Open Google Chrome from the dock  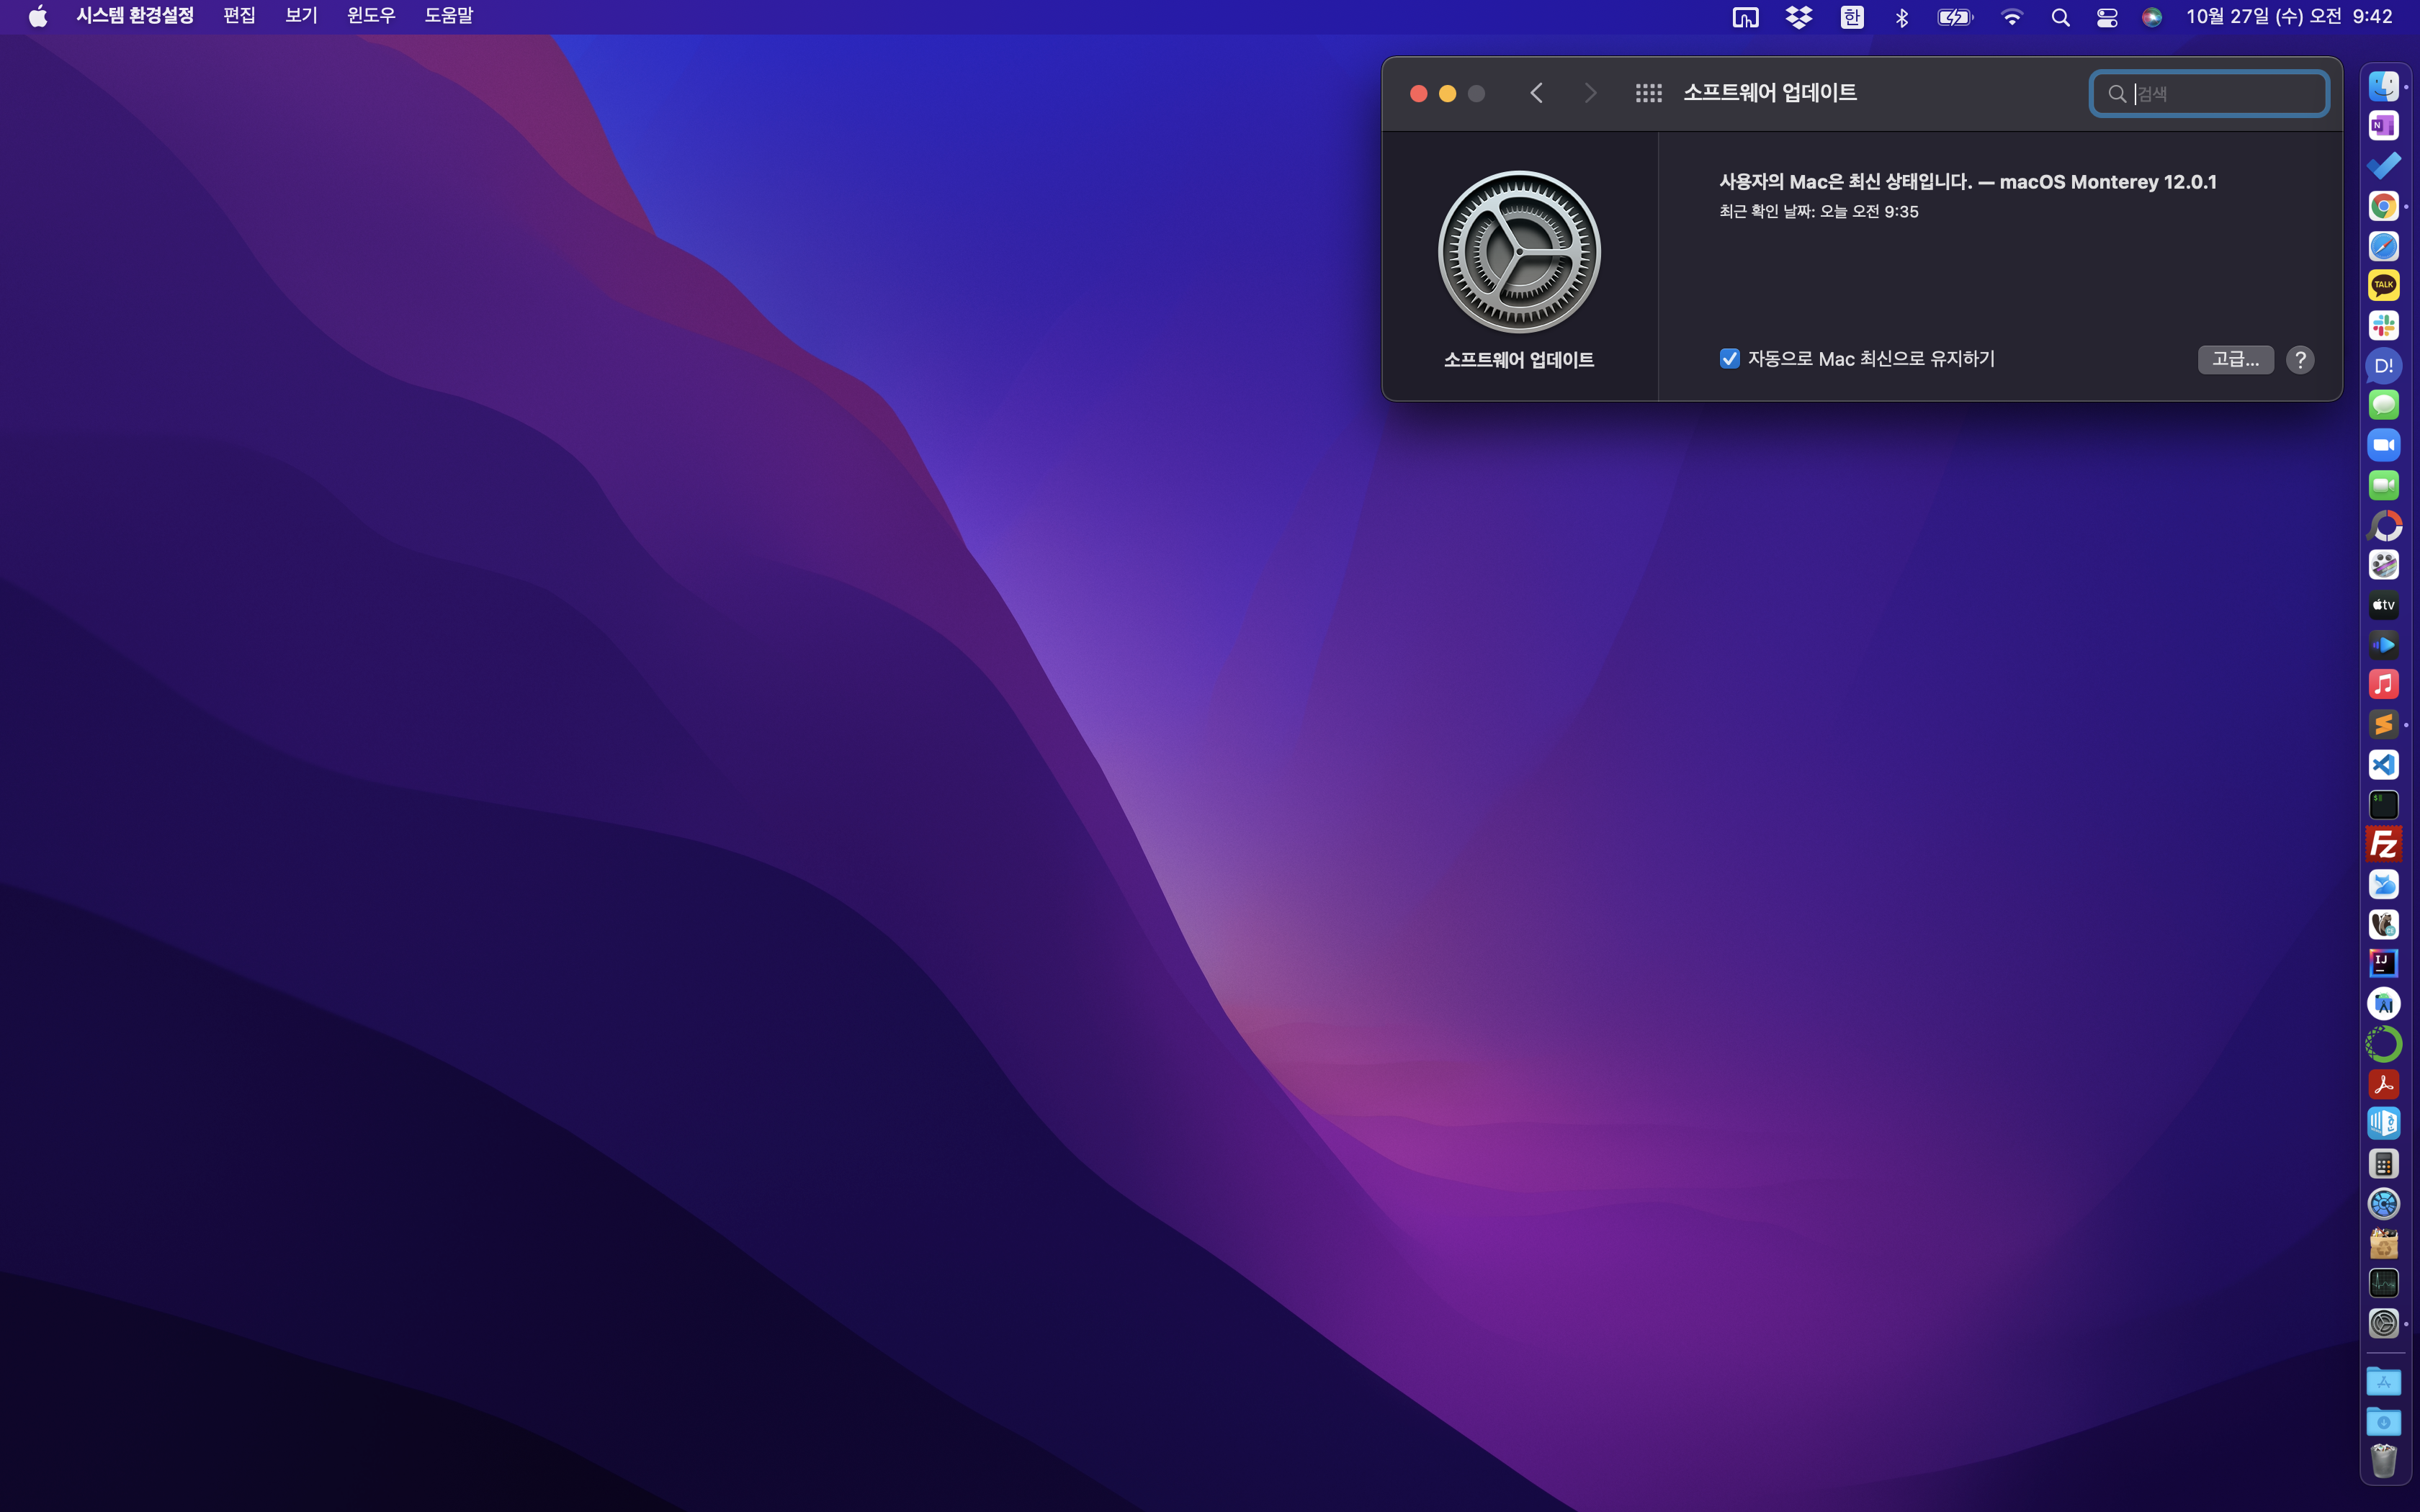click(2383, 206)
